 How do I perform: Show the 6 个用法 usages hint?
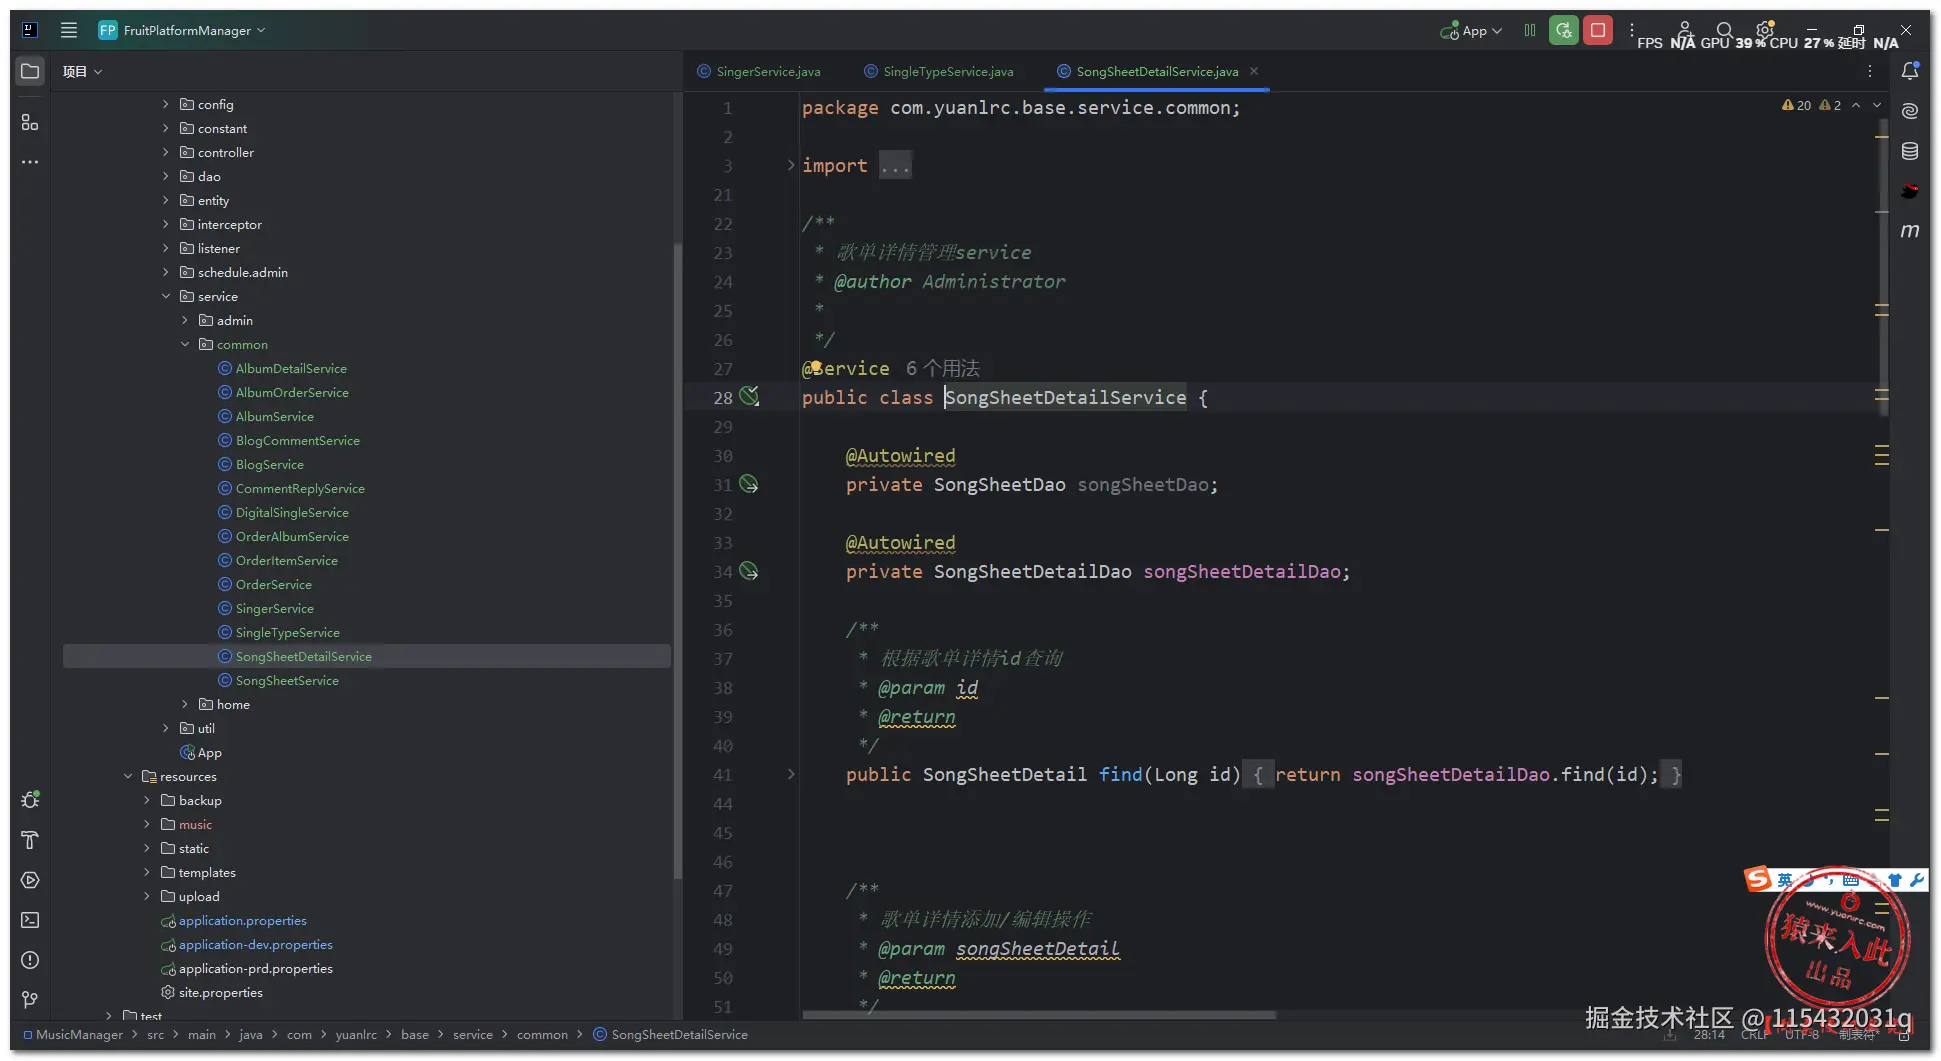943,368
